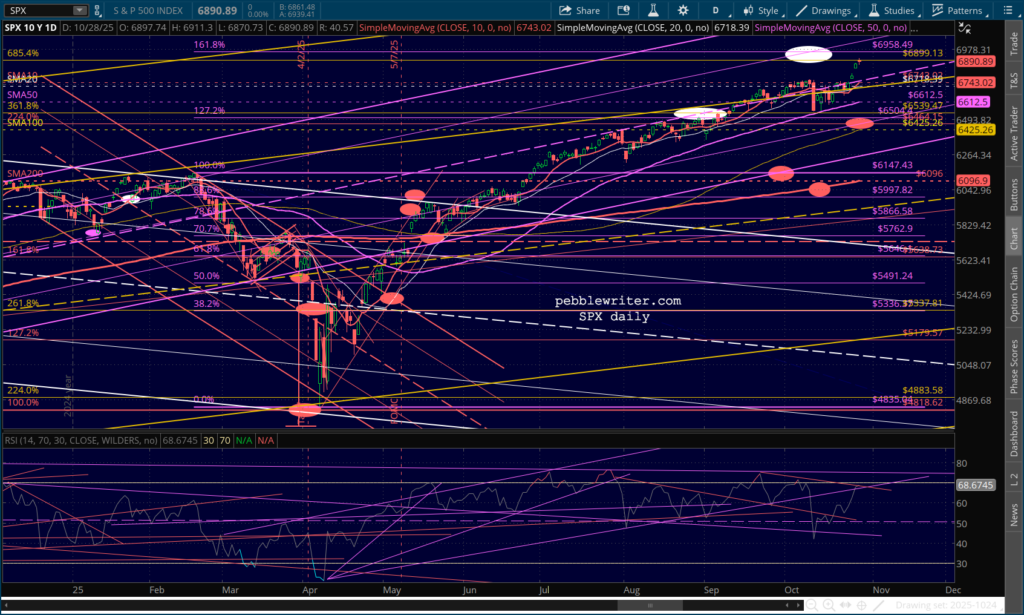1024x615 pixels.
Task: Click the S & P 500 INDEX name
Action: [148, 10]
